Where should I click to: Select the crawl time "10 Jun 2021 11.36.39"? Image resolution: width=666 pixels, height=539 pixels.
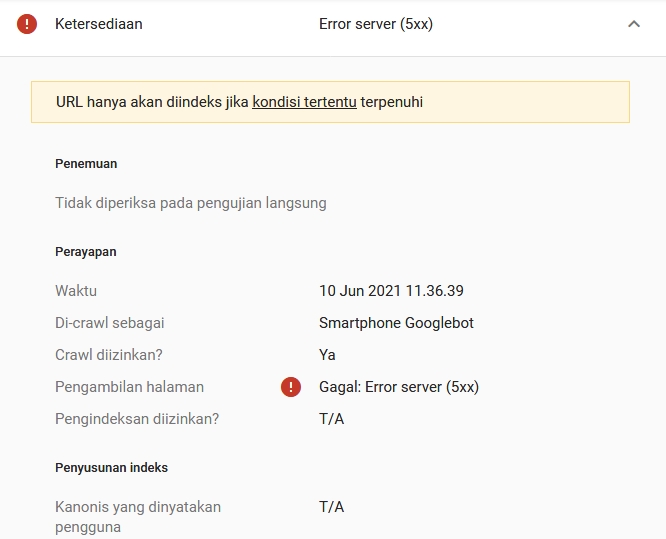391,291
